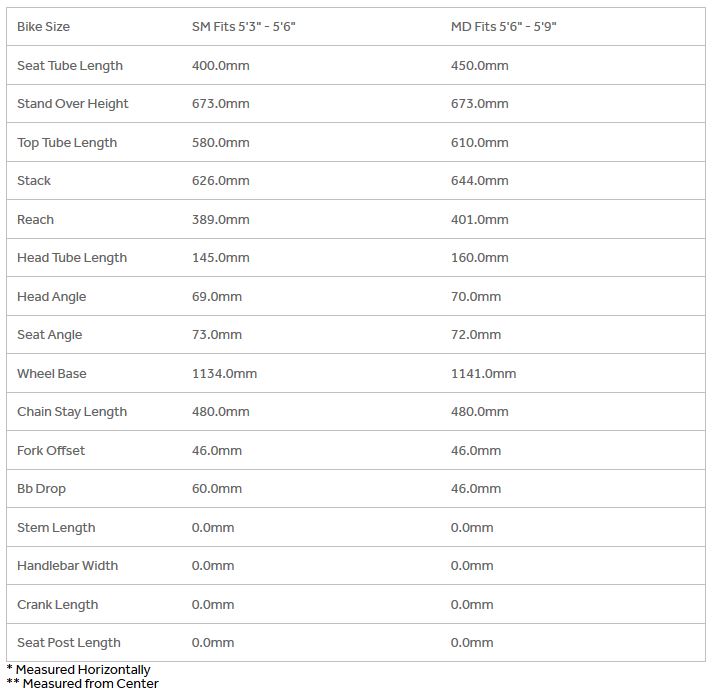The width and height of the screenshot is (713, 694).
Task: Click the Bike Size header cell
Action: point(43,27)
